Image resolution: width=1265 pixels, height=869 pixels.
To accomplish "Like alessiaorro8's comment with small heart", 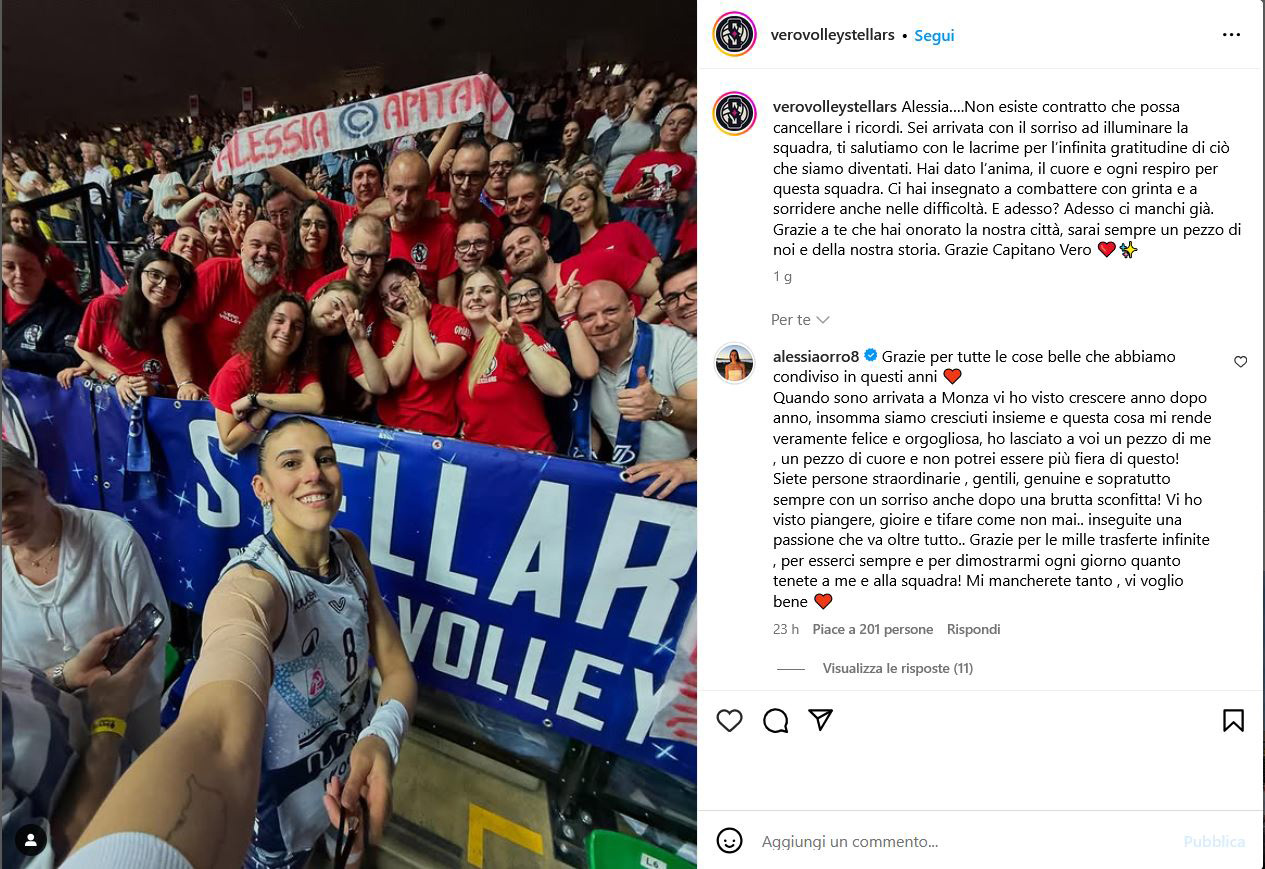I will click(1240, 362).
